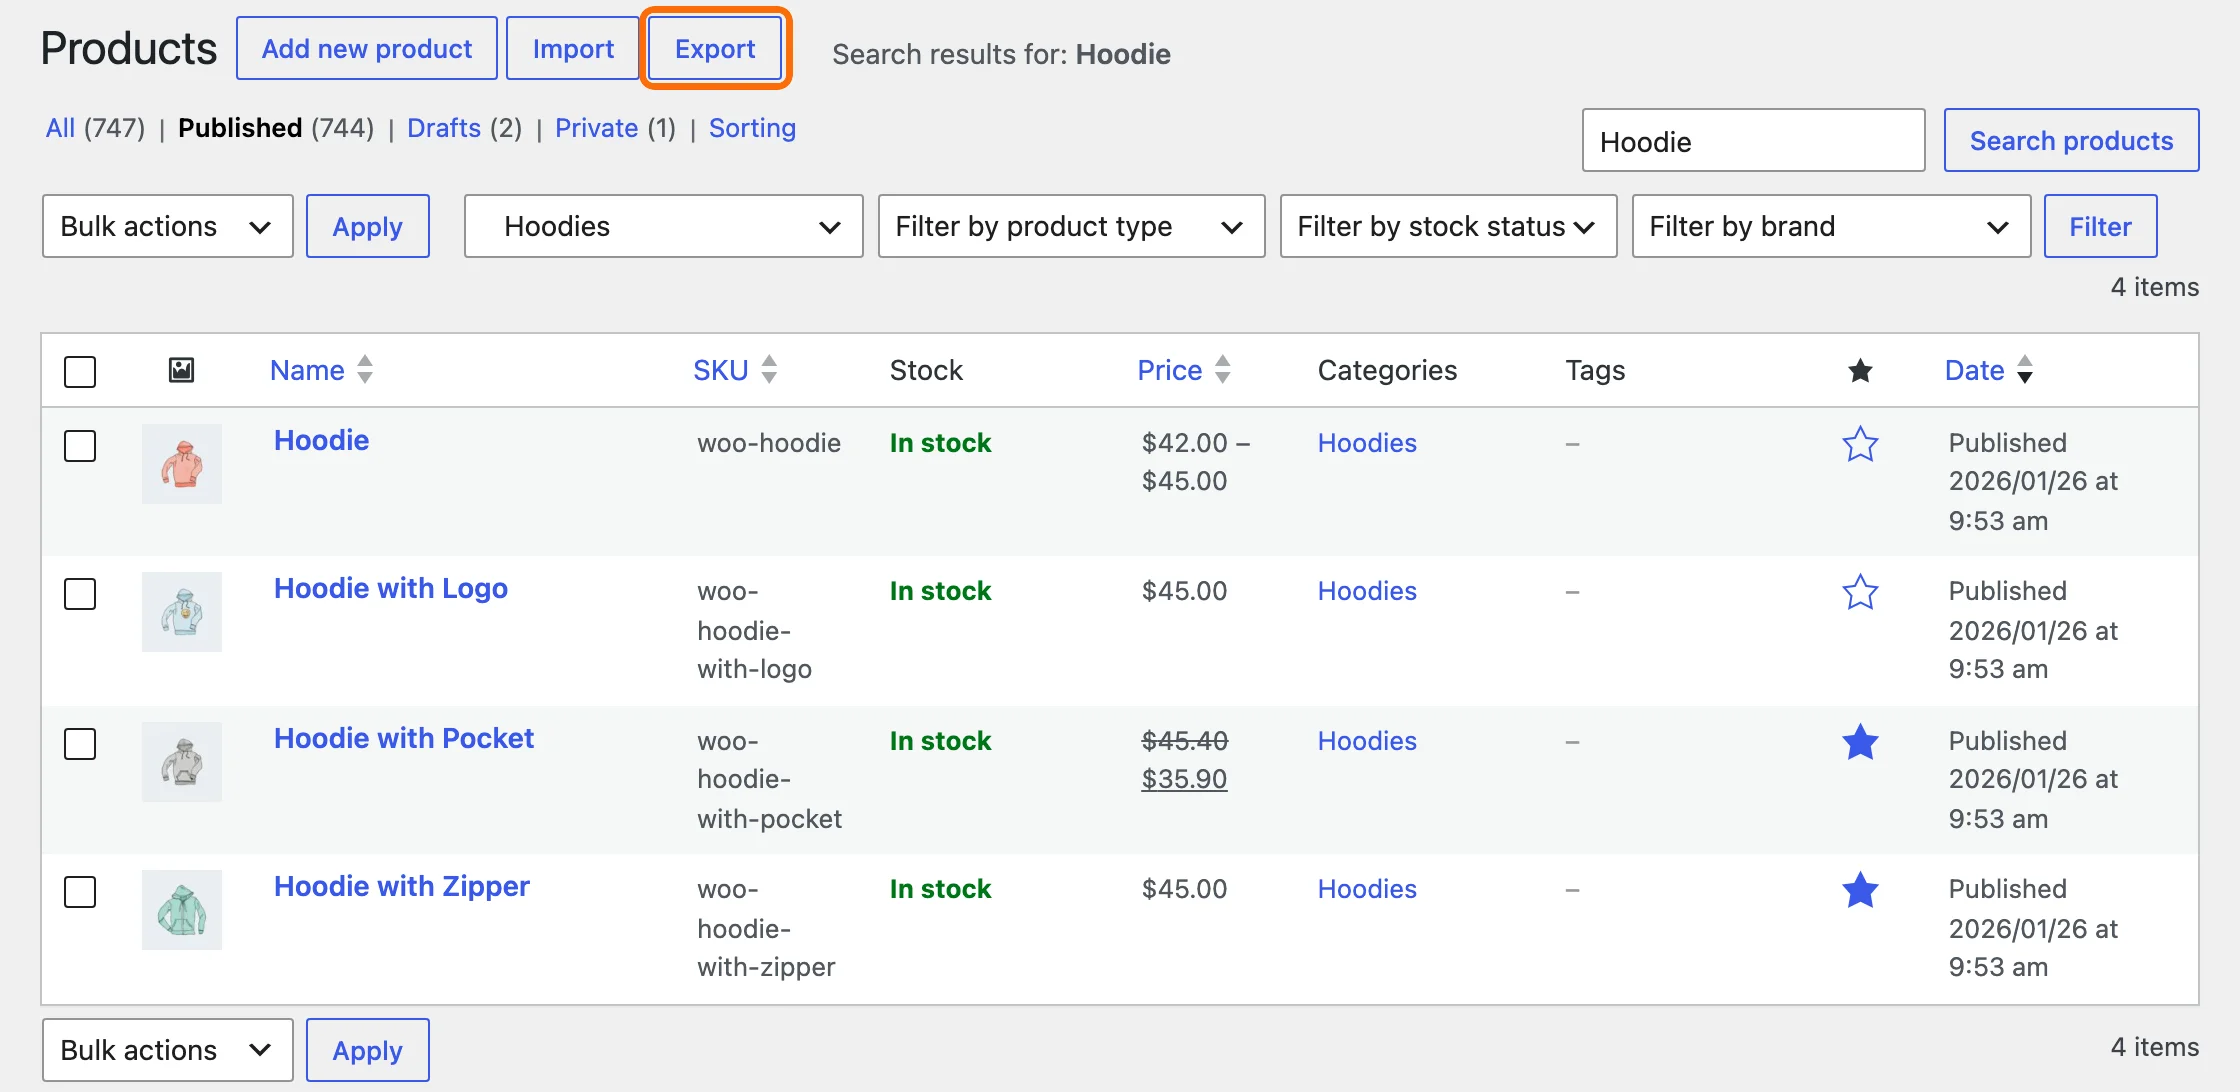Select the Hoodie with Pocket checkbox
Image resolution: width=2240 pixels, height=1092 pixels.
[80, 744]
